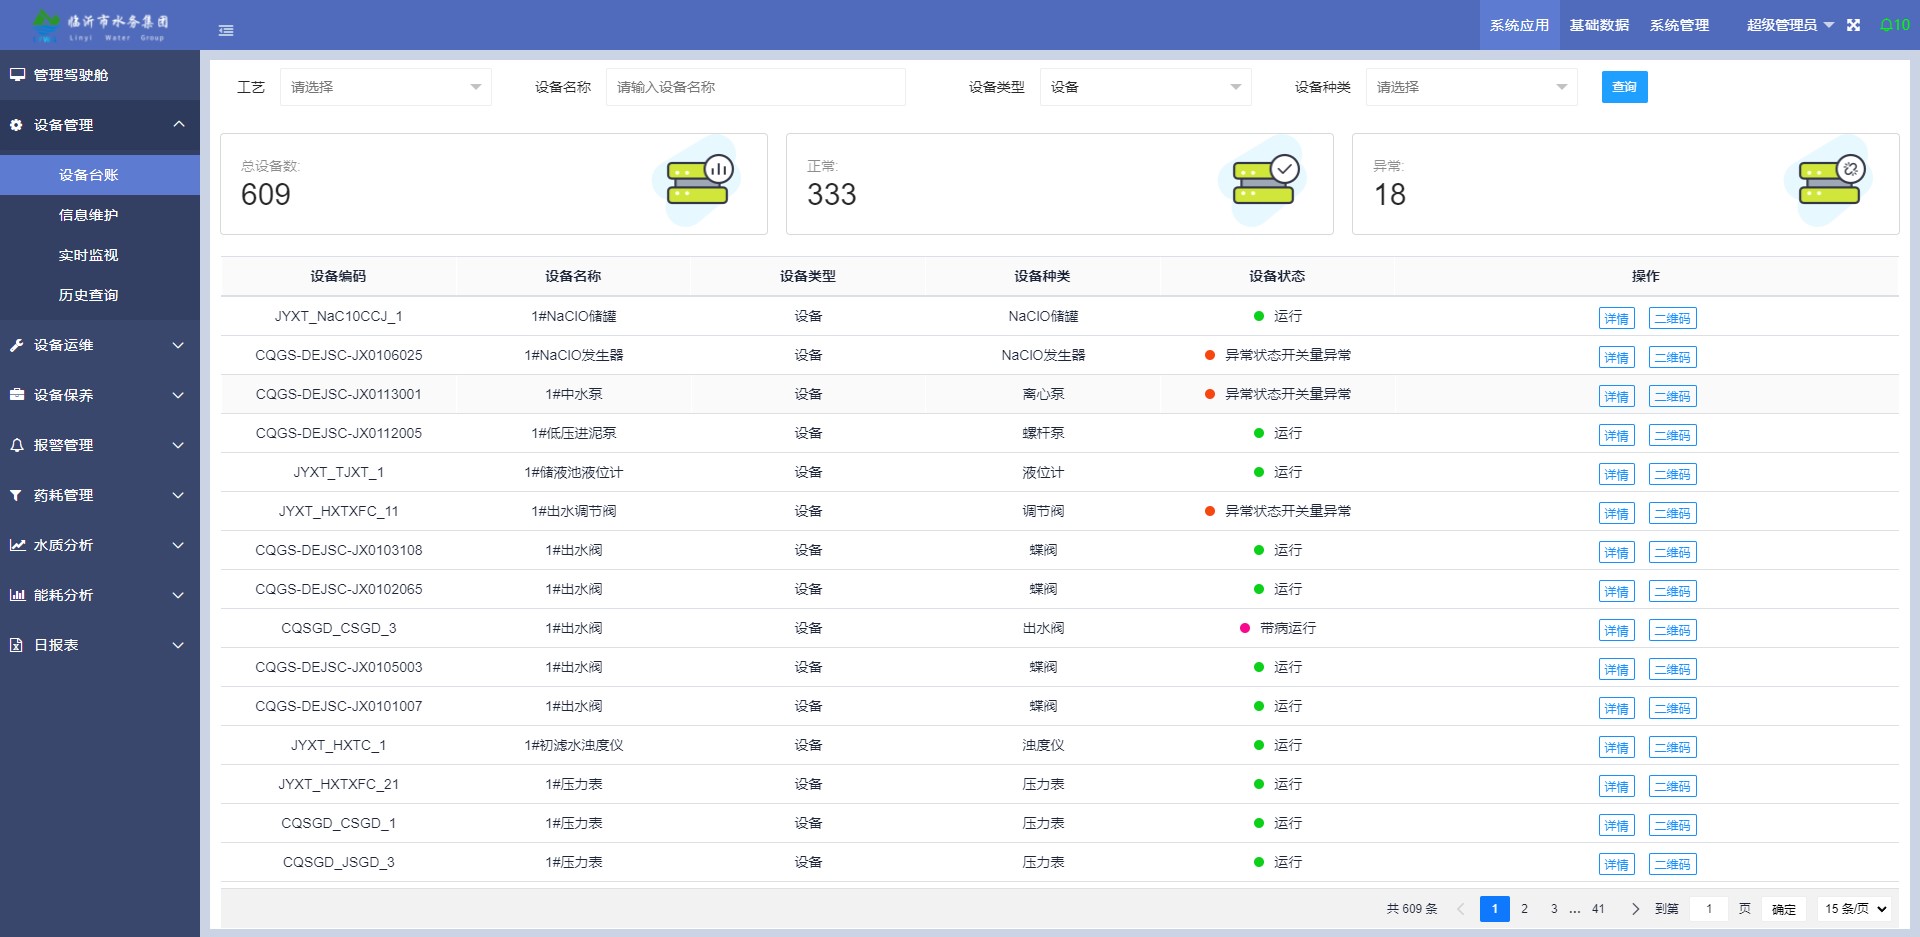Click the 确定 page jump button

pyautogui.click(x=1784, y=909)
